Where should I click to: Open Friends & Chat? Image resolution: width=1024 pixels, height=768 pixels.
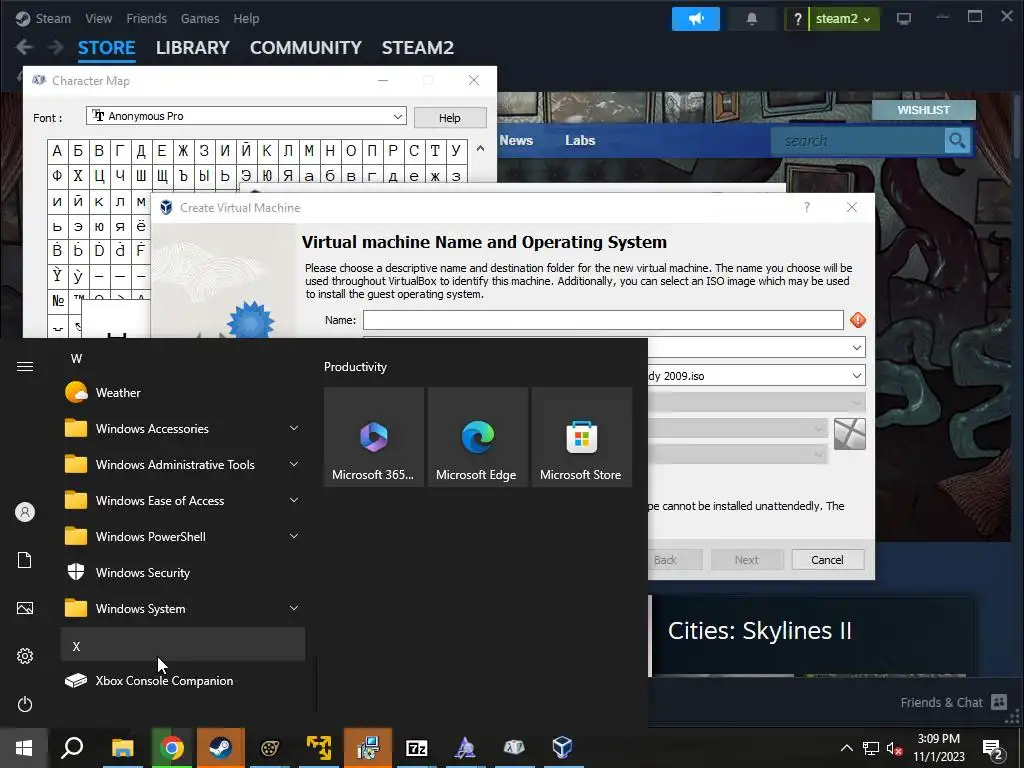tap(953, 703)
